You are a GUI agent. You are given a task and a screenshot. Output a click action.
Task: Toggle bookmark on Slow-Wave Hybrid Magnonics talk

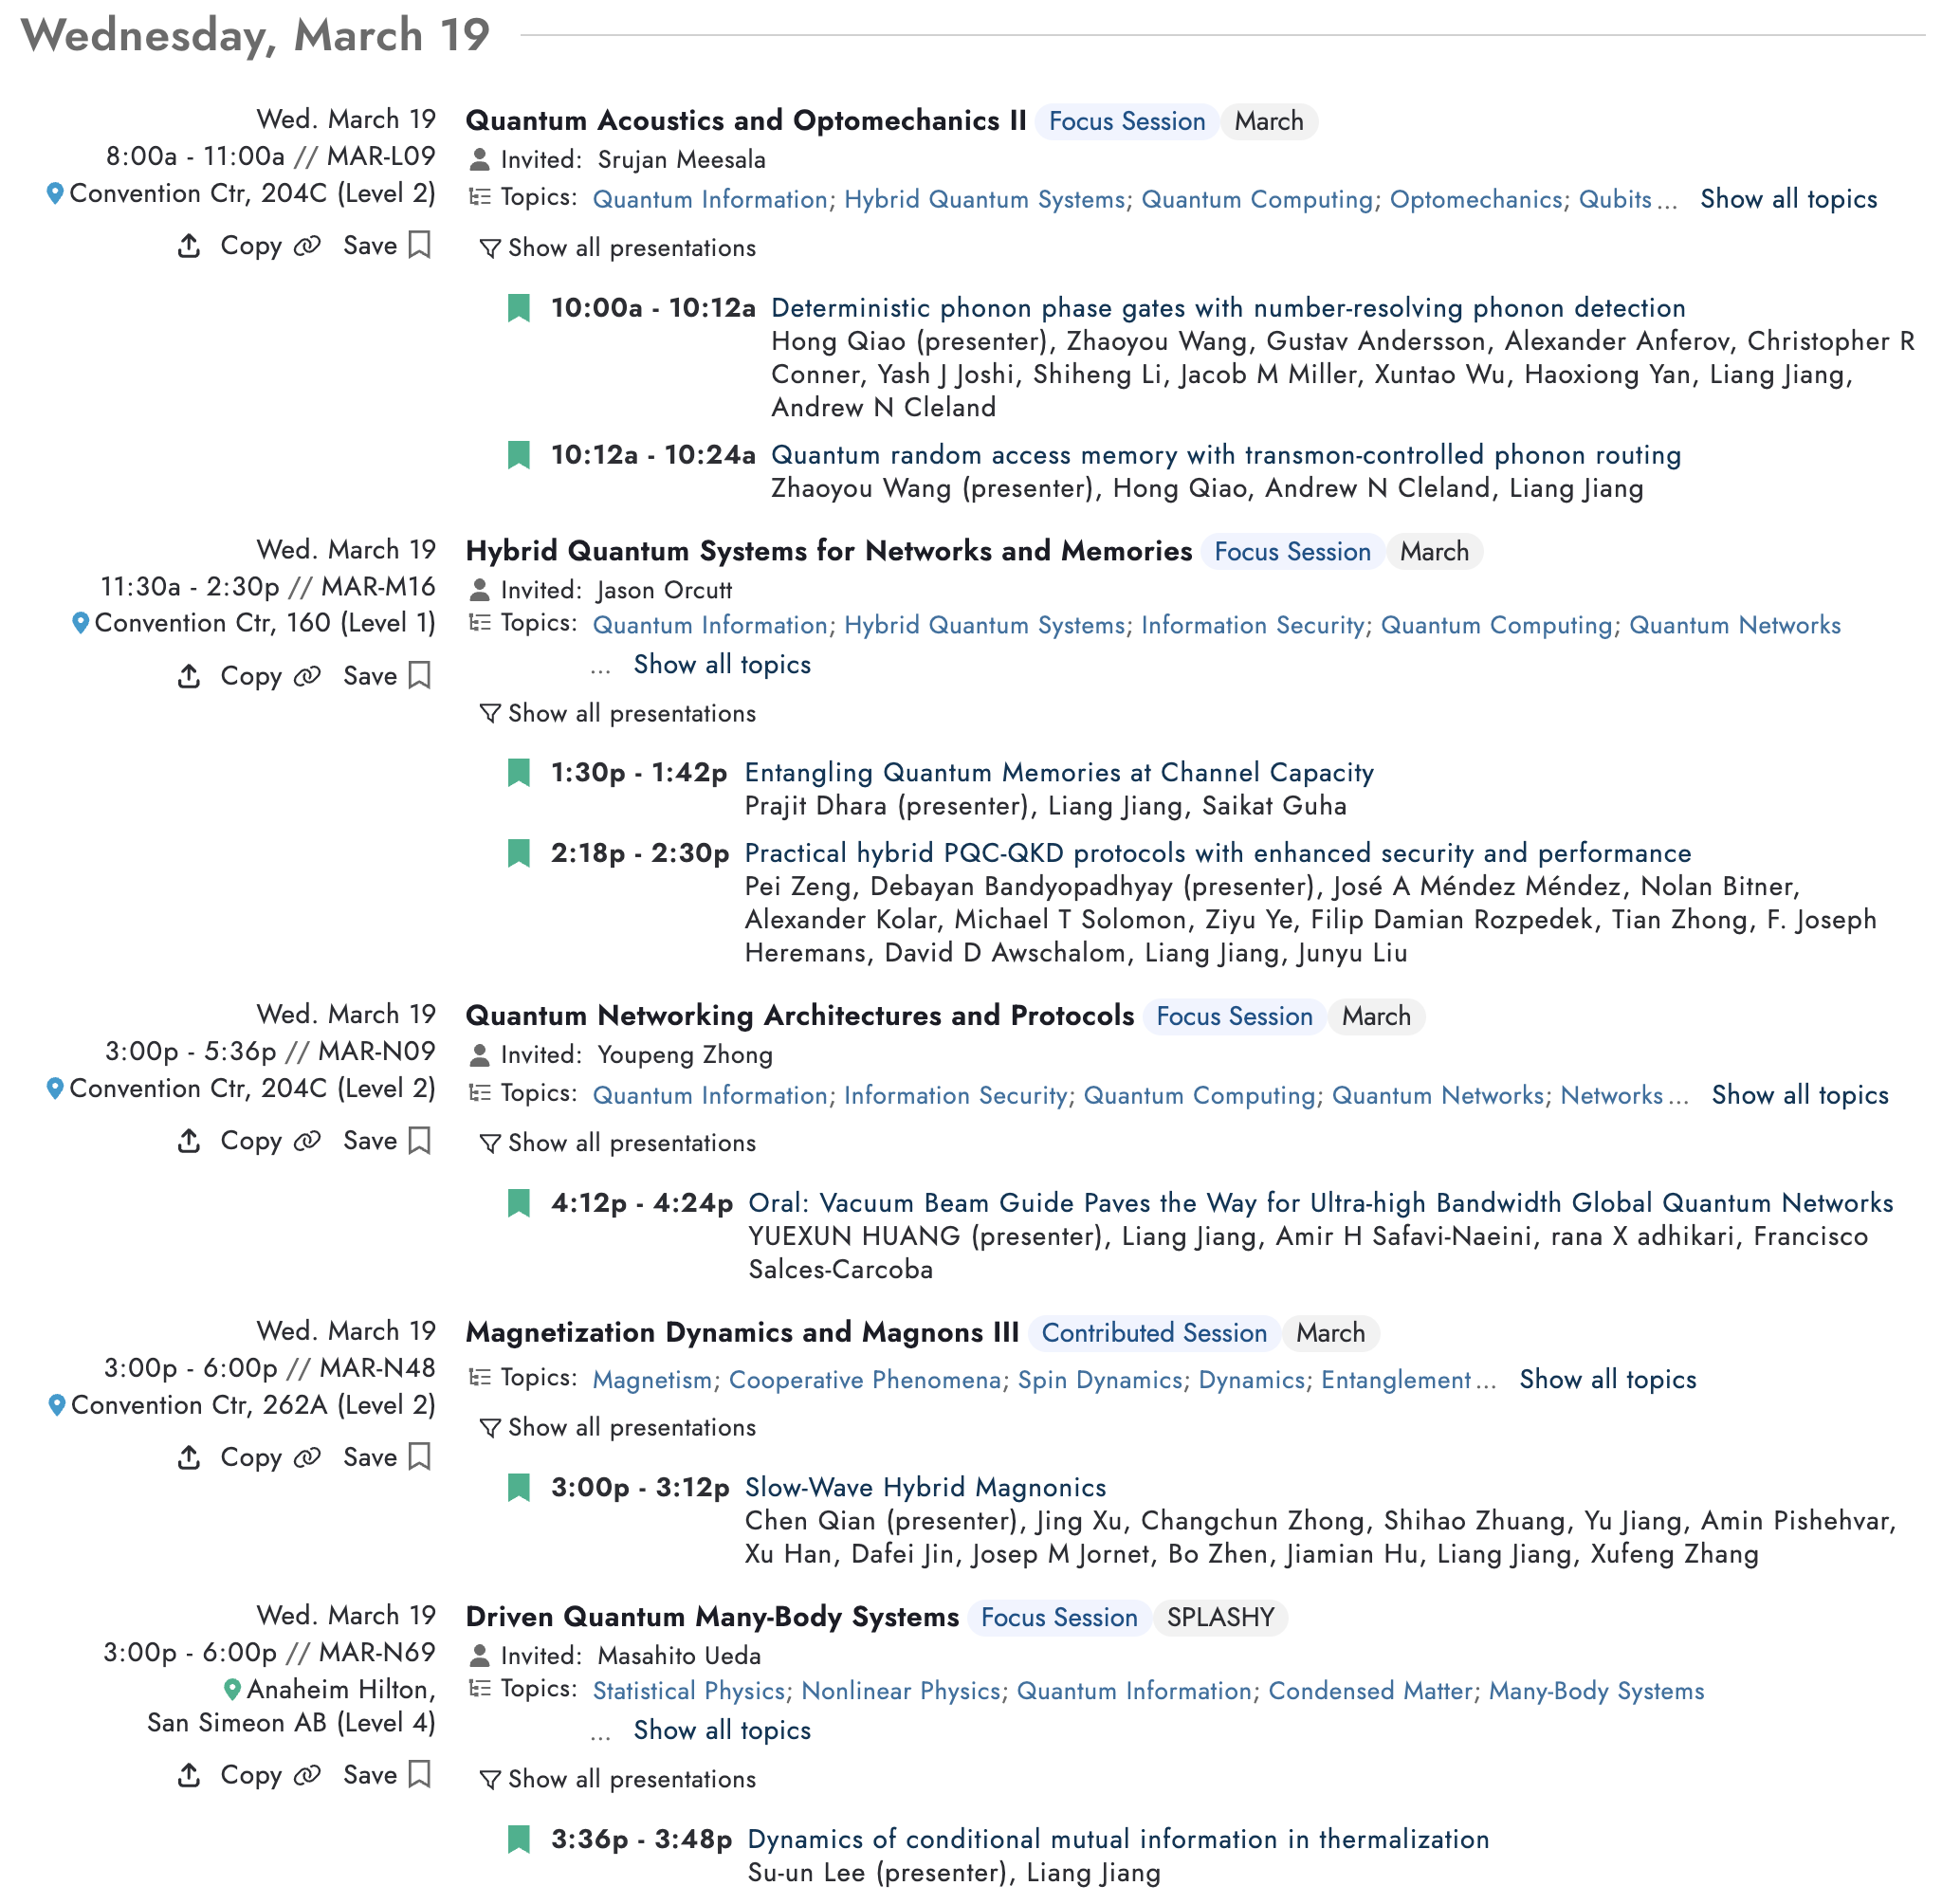519,1488
